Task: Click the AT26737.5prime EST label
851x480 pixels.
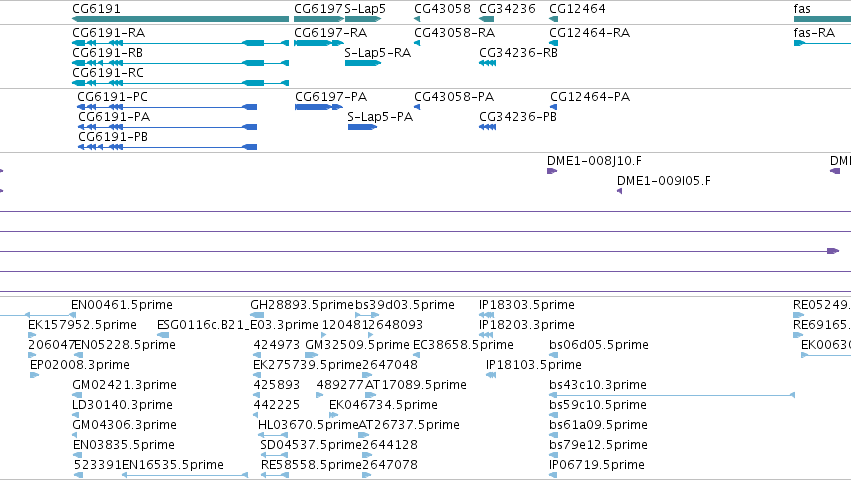Action: point(409,425)
